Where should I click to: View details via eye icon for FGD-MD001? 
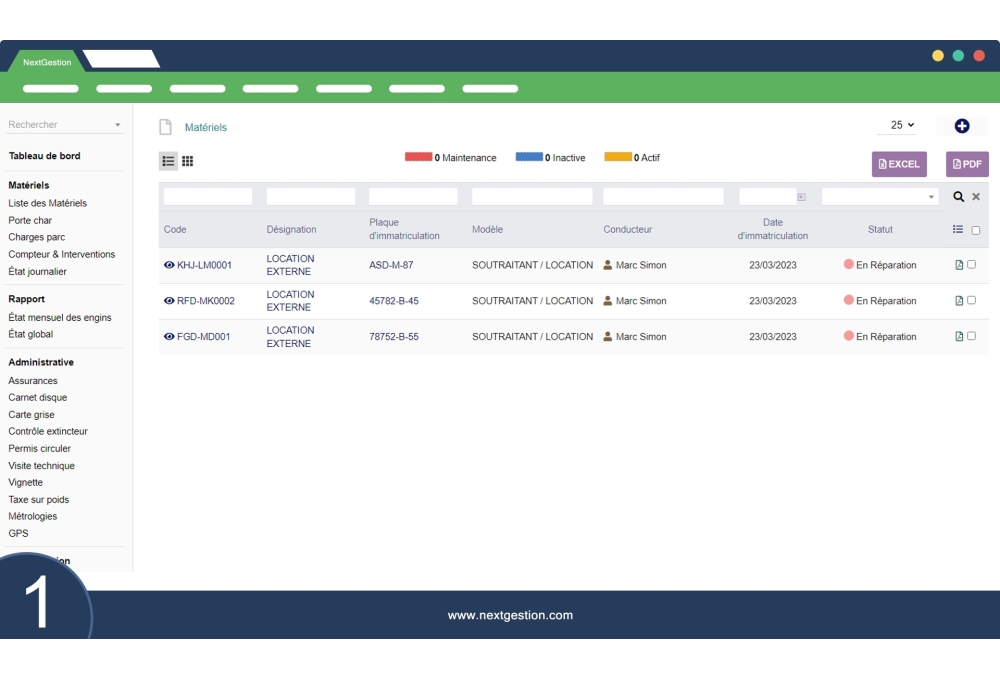tap(169, 337)
